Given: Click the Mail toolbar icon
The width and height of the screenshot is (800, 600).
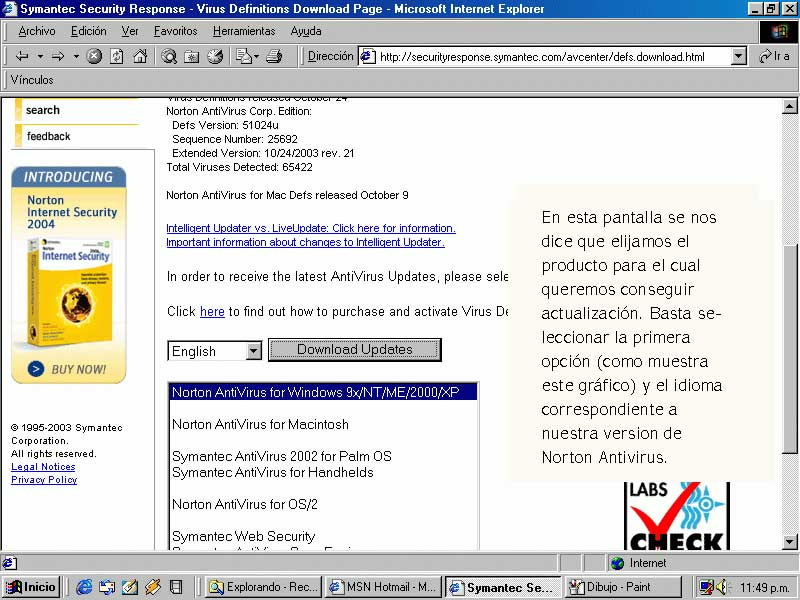Looking at the screenshot, I should click(244, 56).
